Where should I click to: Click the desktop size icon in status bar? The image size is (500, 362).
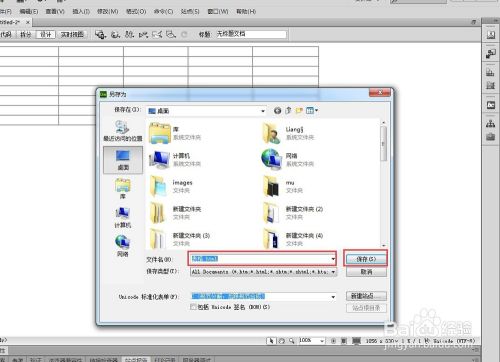(x=356, y=341)
